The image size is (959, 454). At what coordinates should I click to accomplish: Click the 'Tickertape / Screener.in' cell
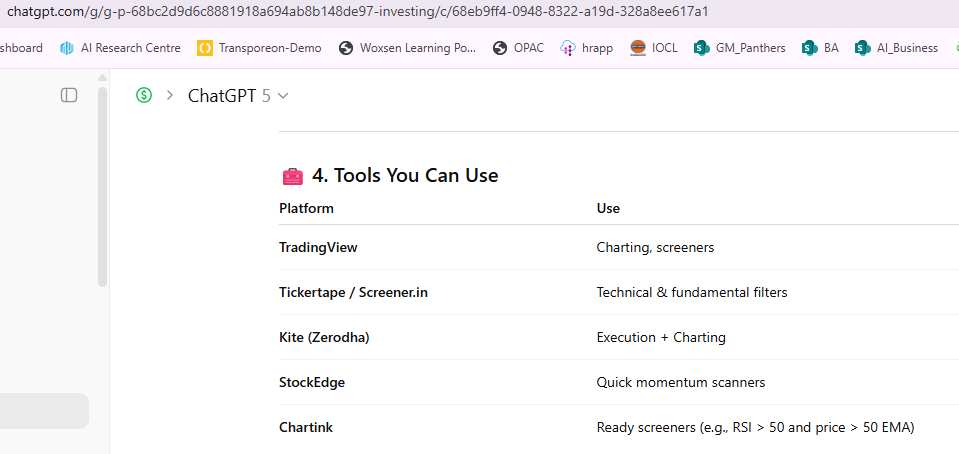(x=353, y=292)
